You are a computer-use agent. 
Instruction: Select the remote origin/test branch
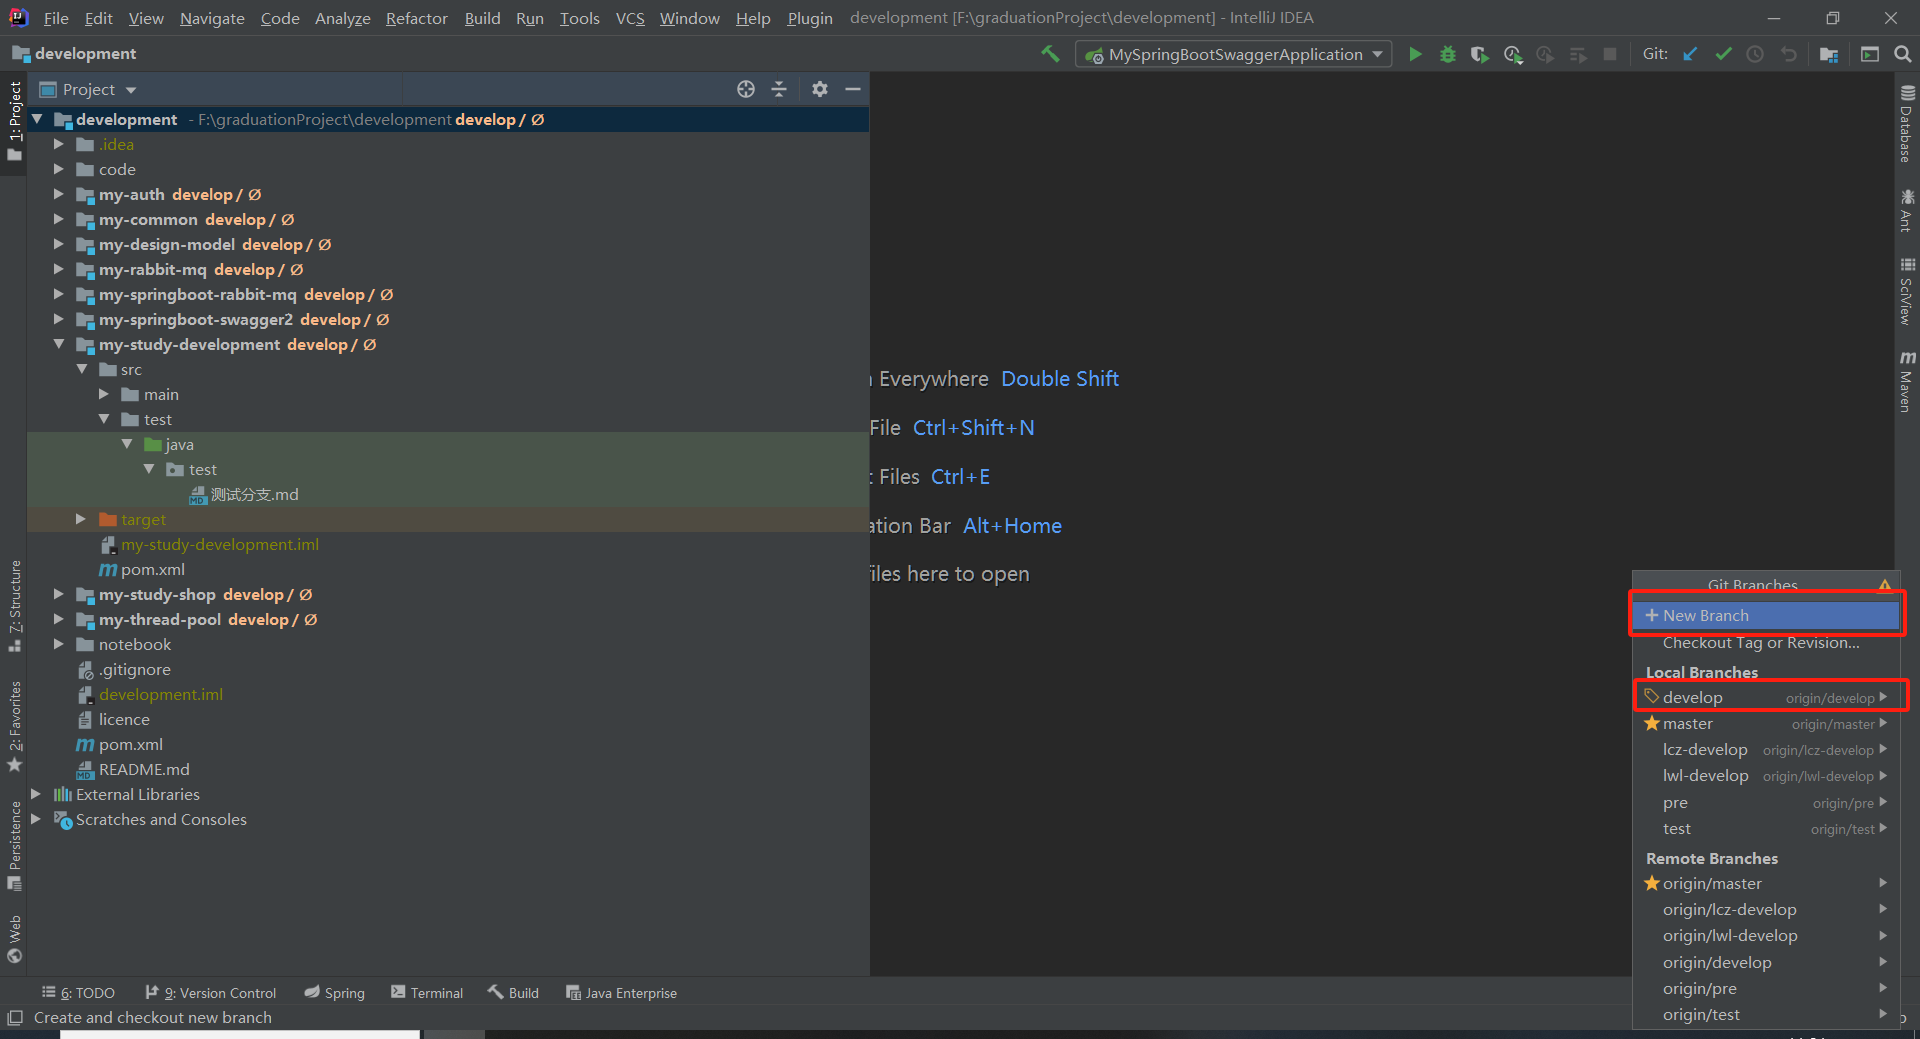tap(1766, 1014)
